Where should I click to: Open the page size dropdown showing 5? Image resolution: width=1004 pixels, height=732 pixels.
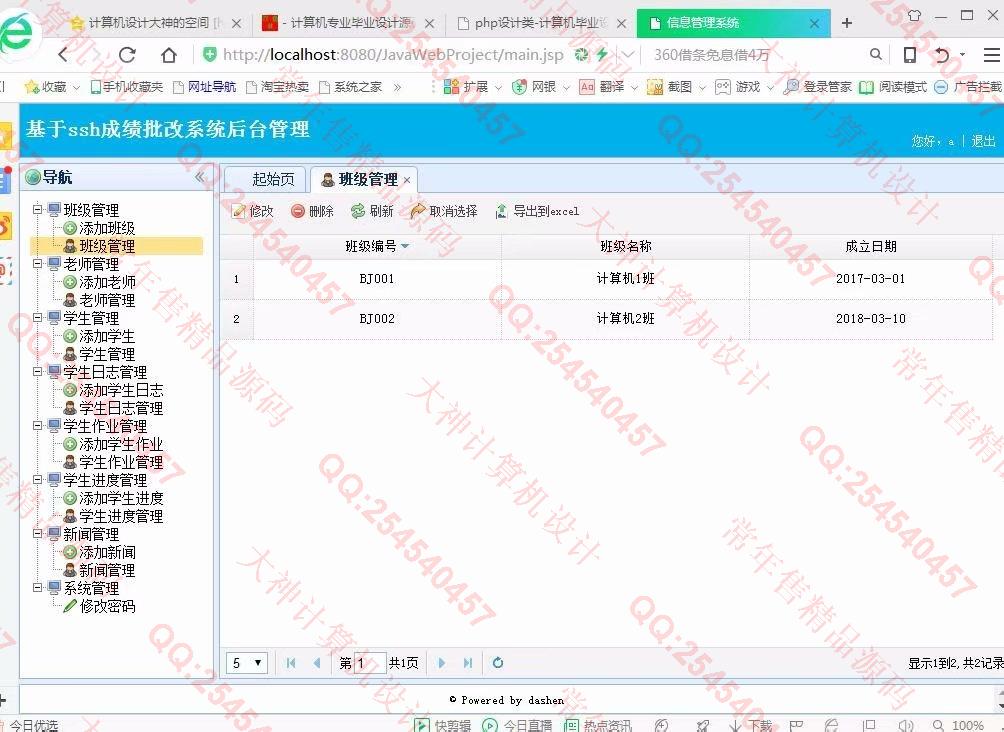pyautogui.click(x=247, y=663)
